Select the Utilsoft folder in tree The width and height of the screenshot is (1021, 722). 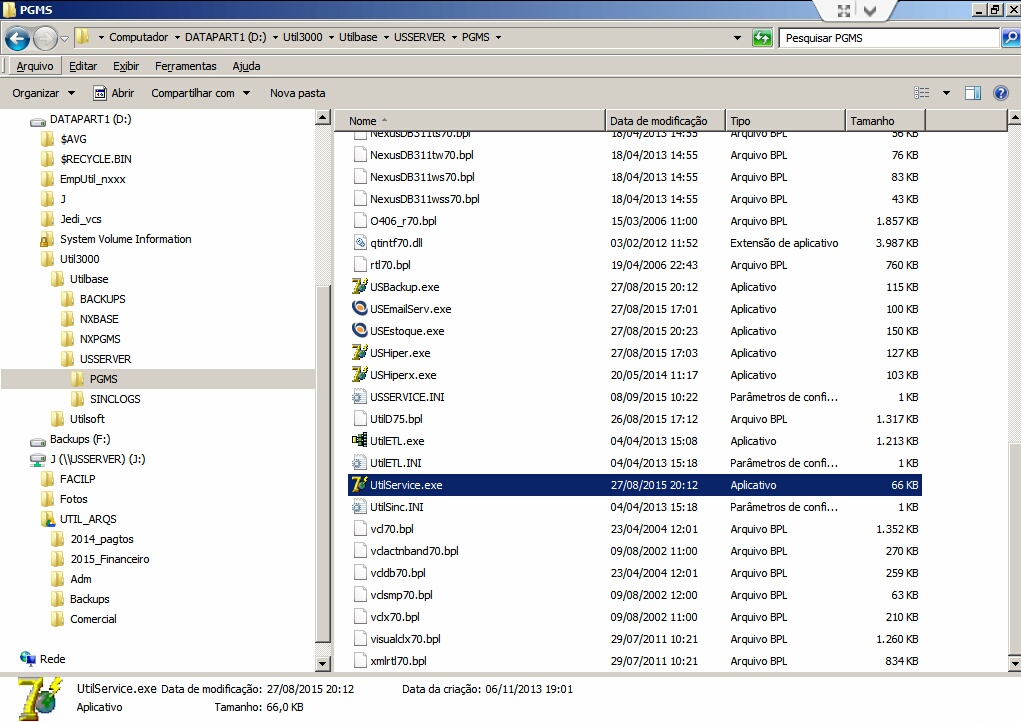pyautogui.click(x=87, y=419)
